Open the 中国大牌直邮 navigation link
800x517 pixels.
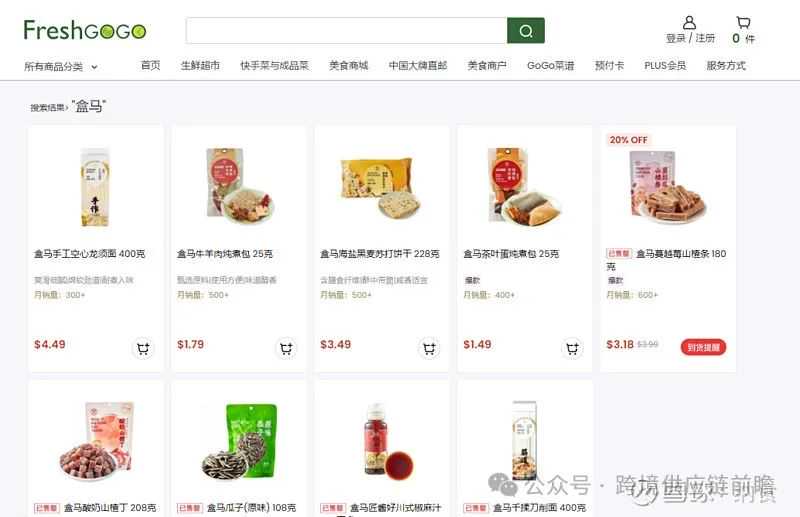(418, 65)
